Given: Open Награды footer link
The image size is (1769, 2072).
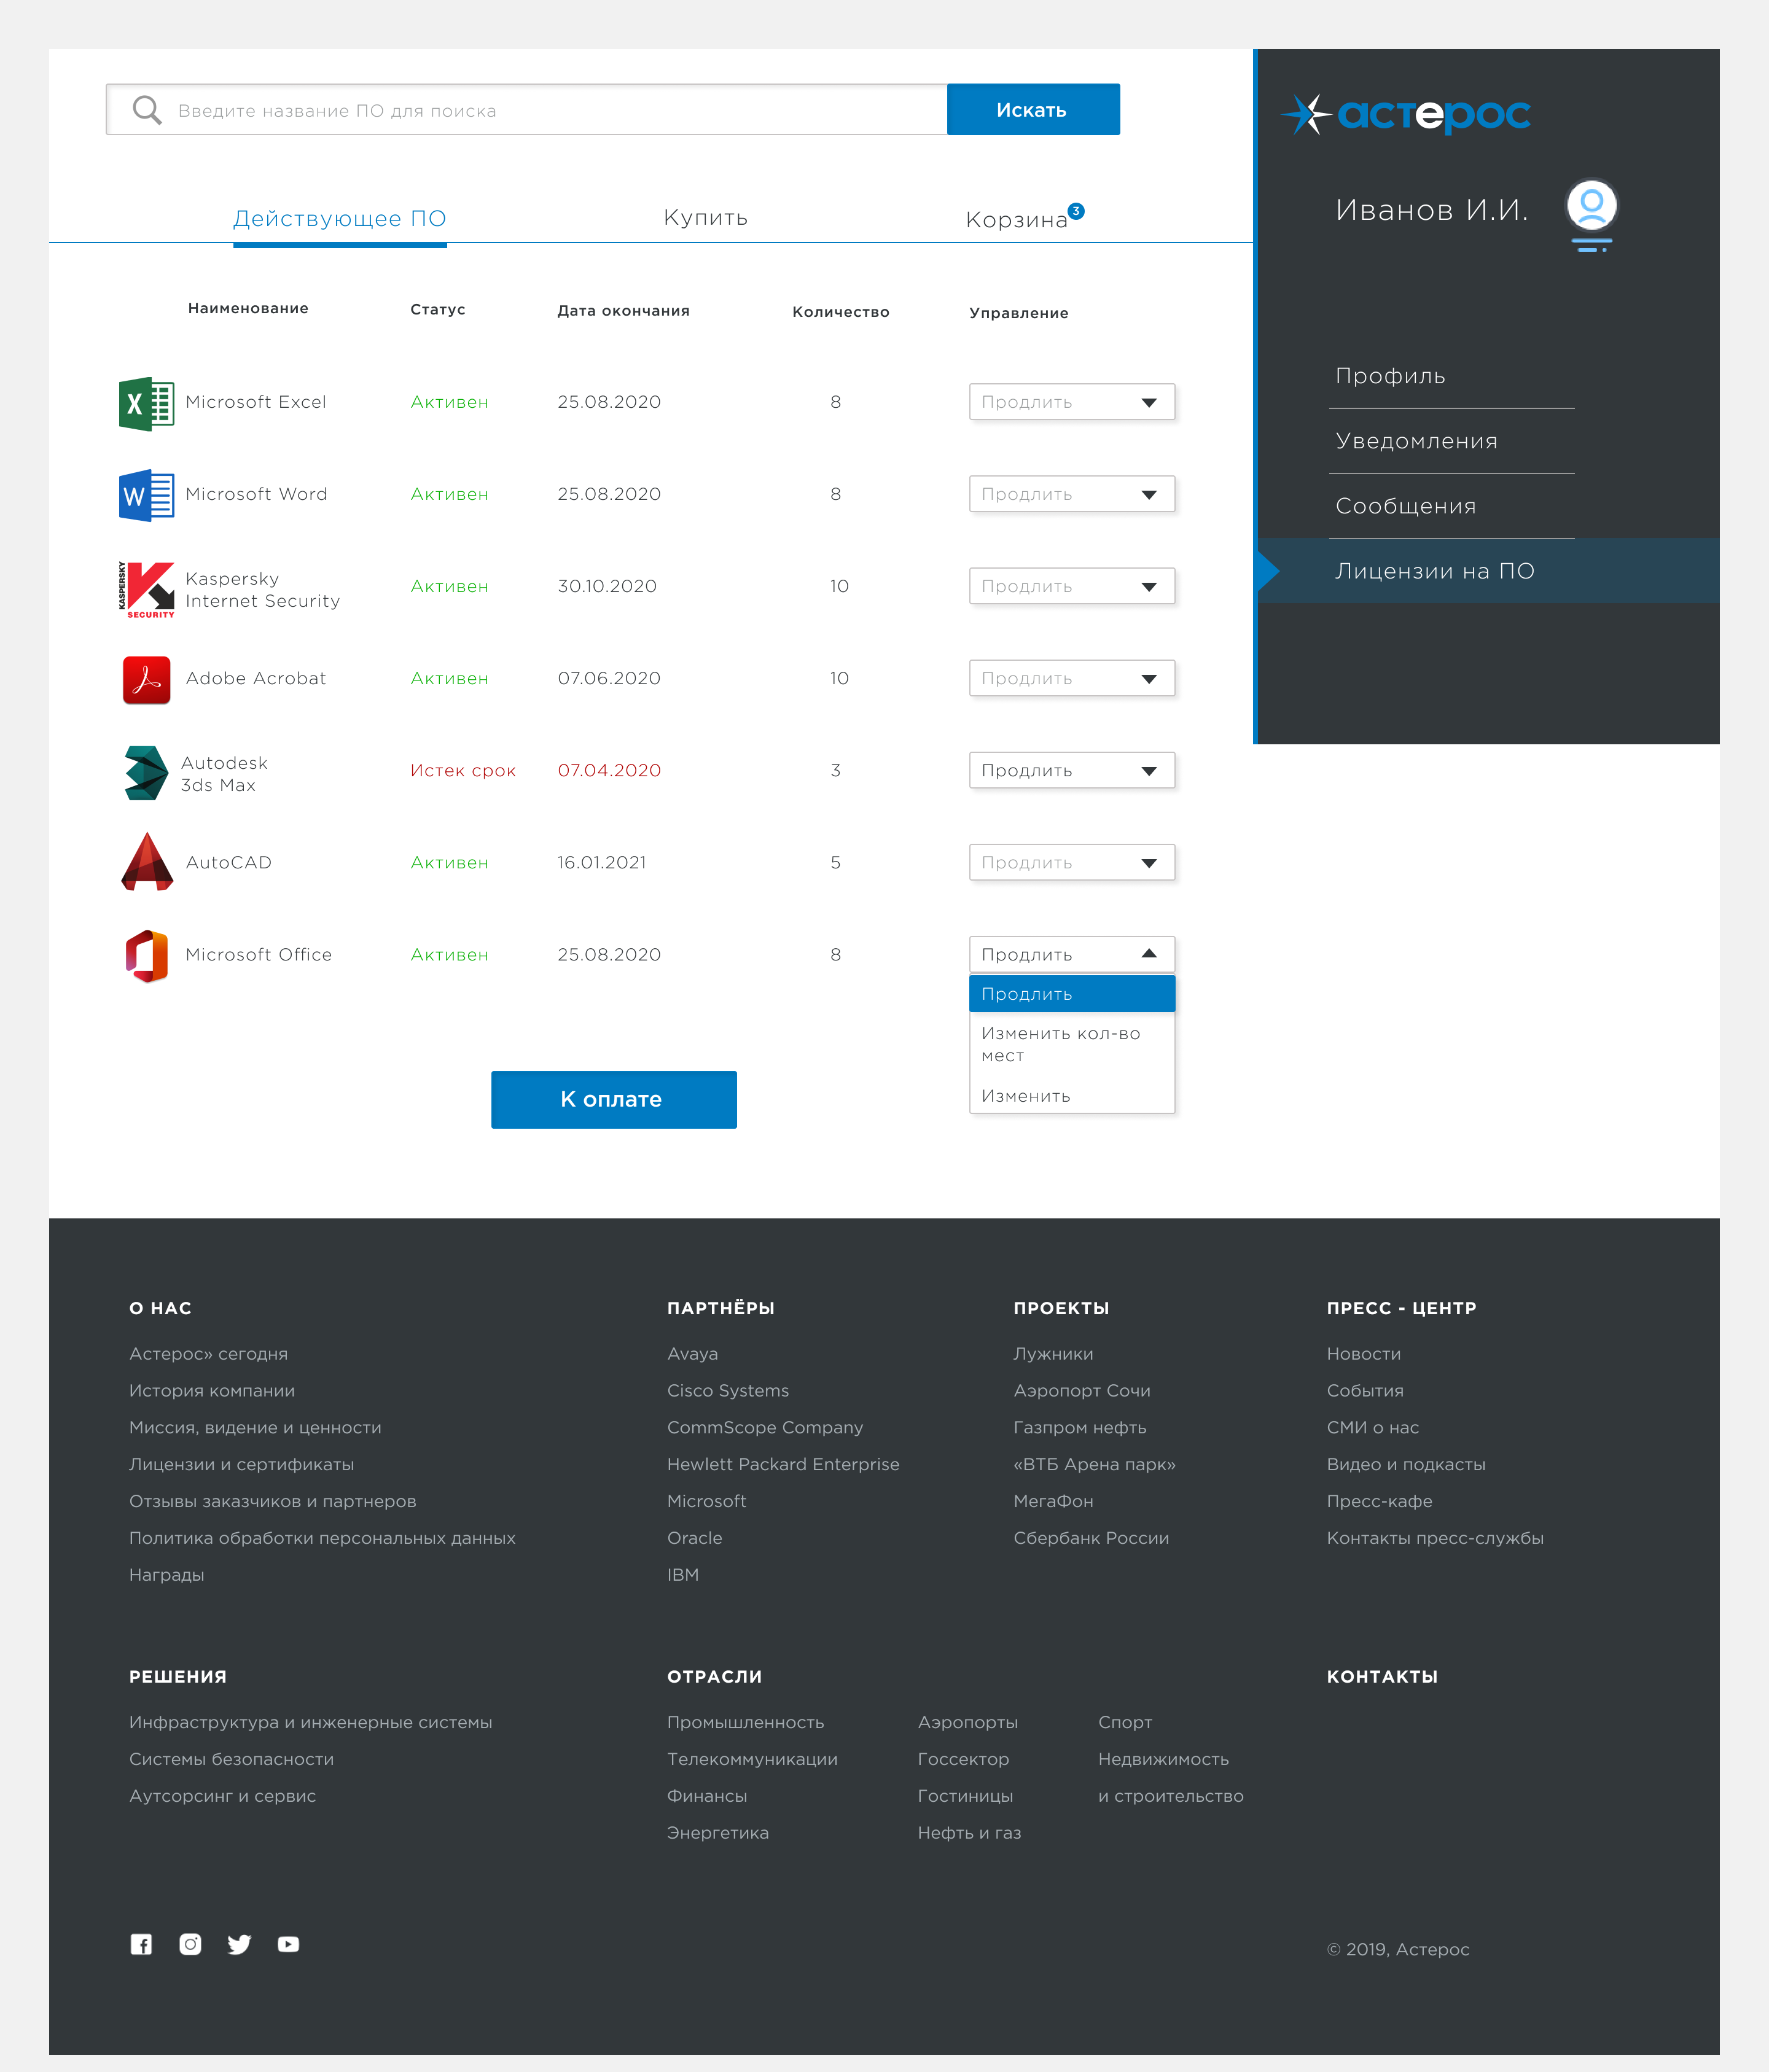Looking at the screenshot, I should click(166, 1575).
